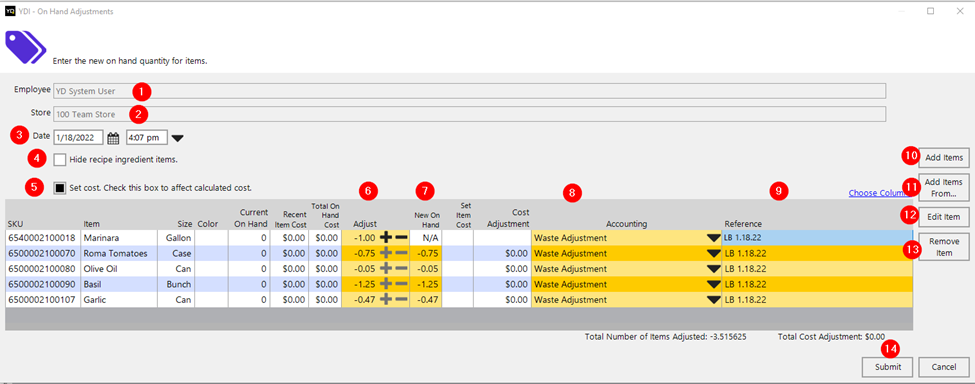Submit the on hand adjustments
The image size is (975, 384).
pyautogui.click(x=887, y=367)
